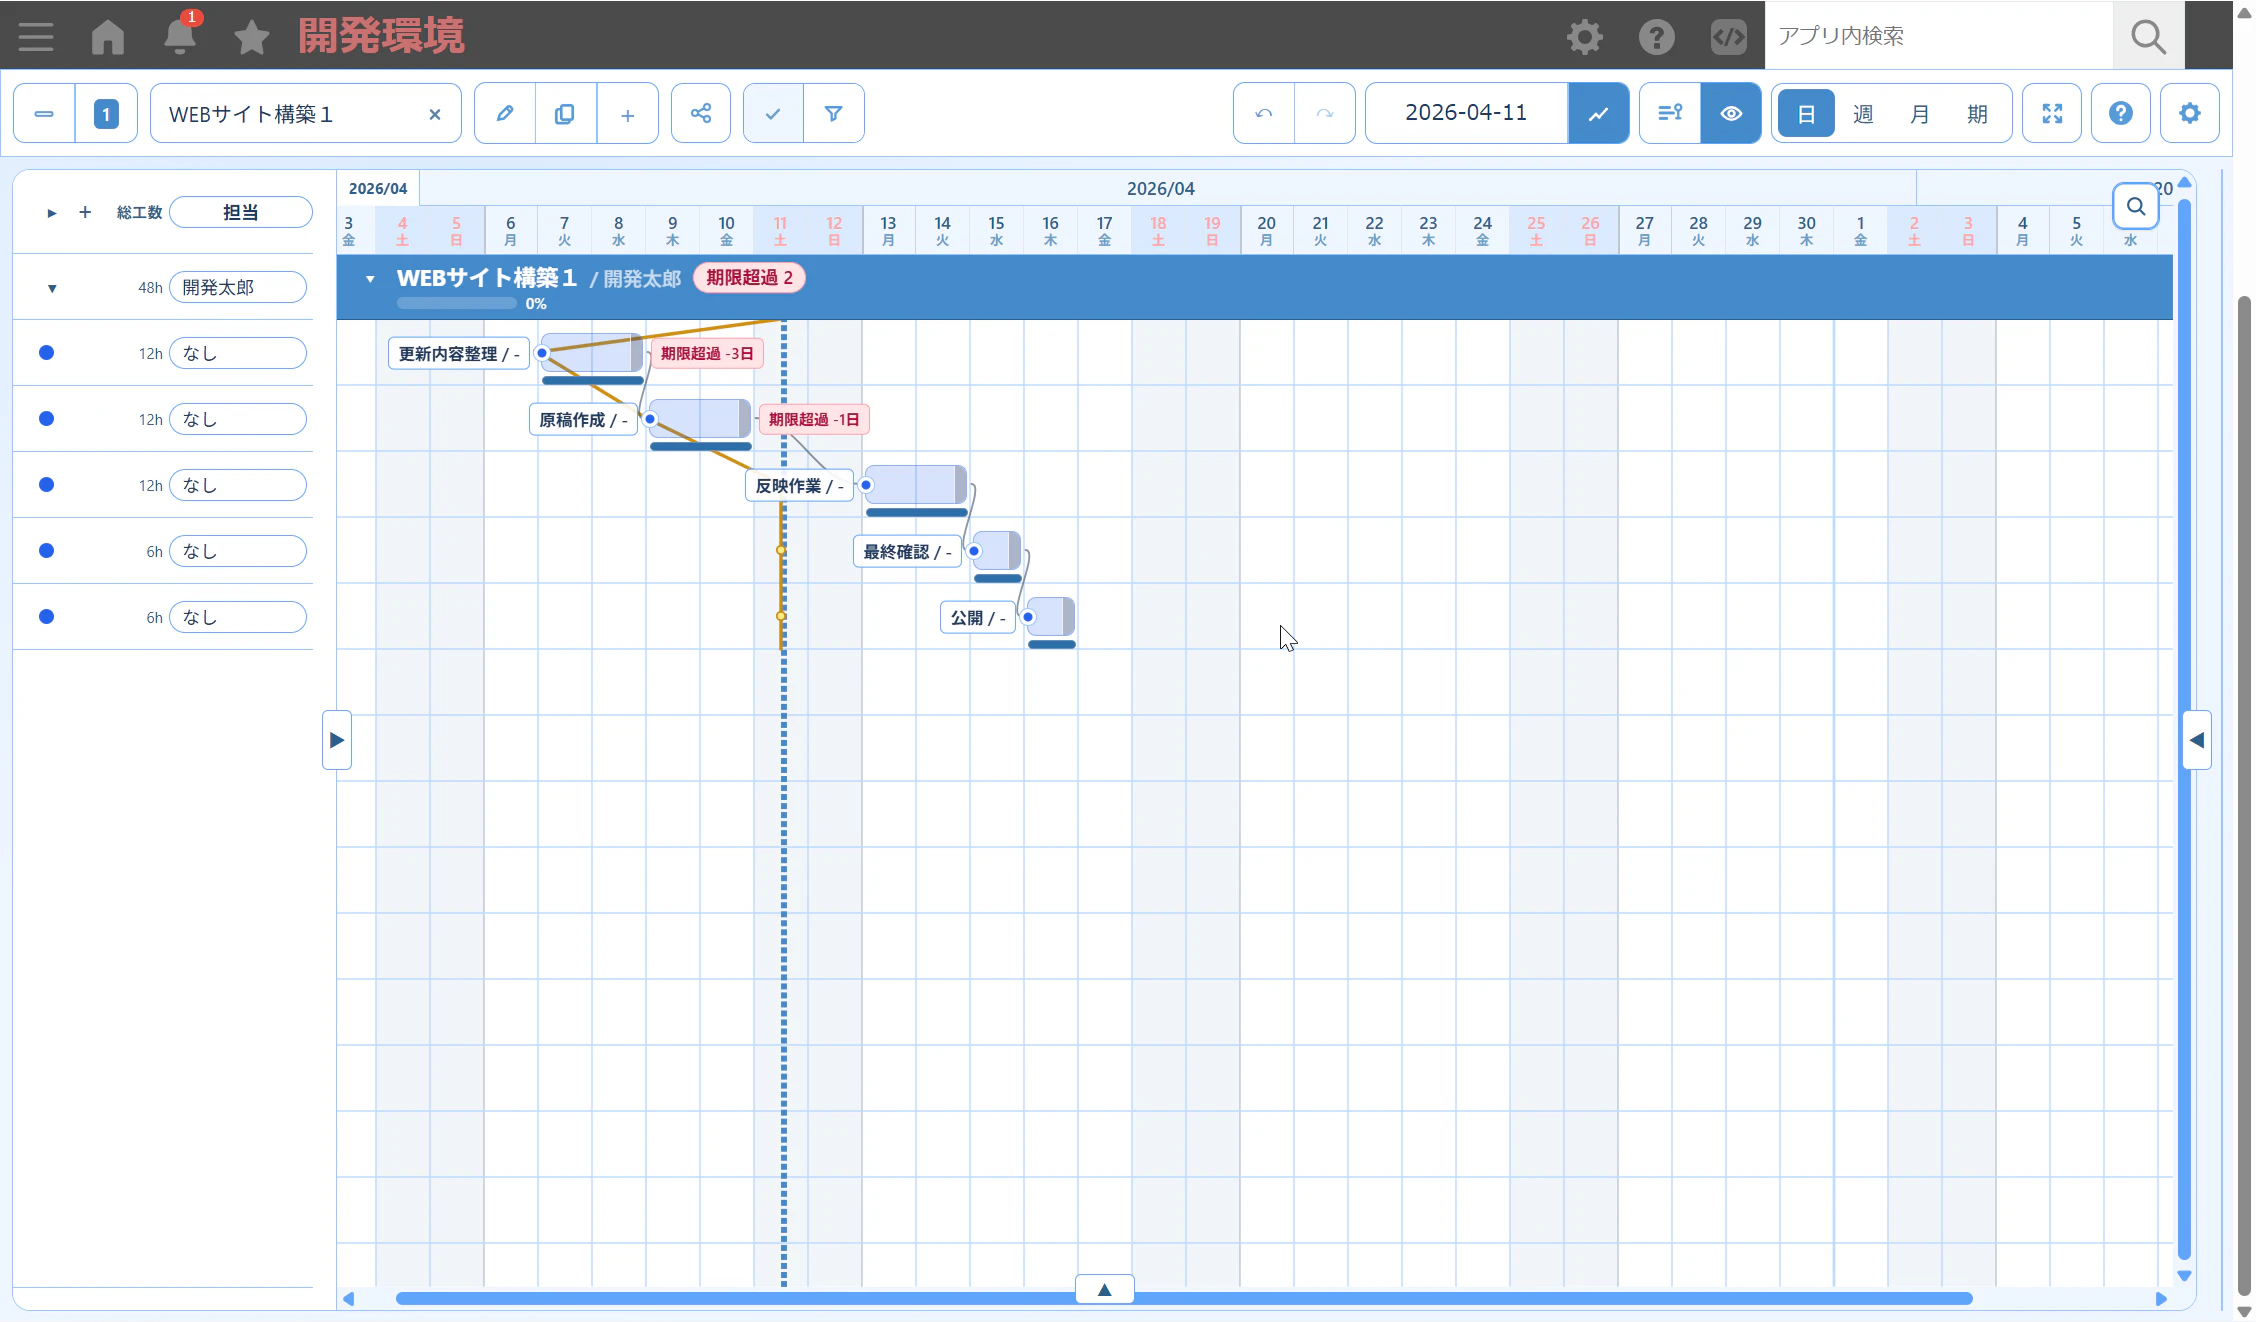Toggle the eye visibility button

(1731, 114)
